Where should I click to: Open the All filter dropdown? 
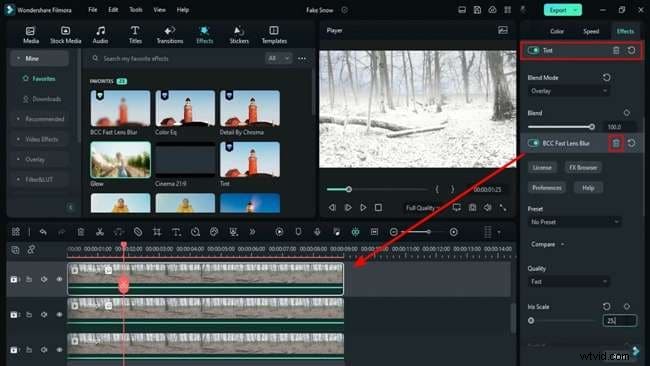[279, 59]
